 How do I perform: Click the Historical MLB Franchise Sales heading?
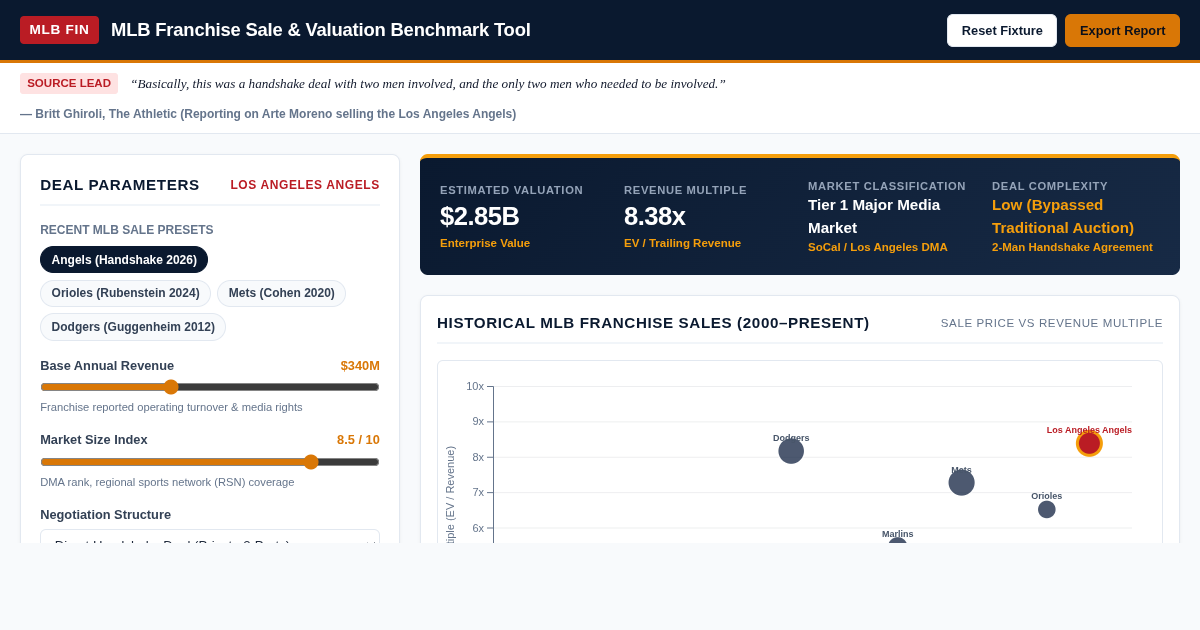pos(653,323)
